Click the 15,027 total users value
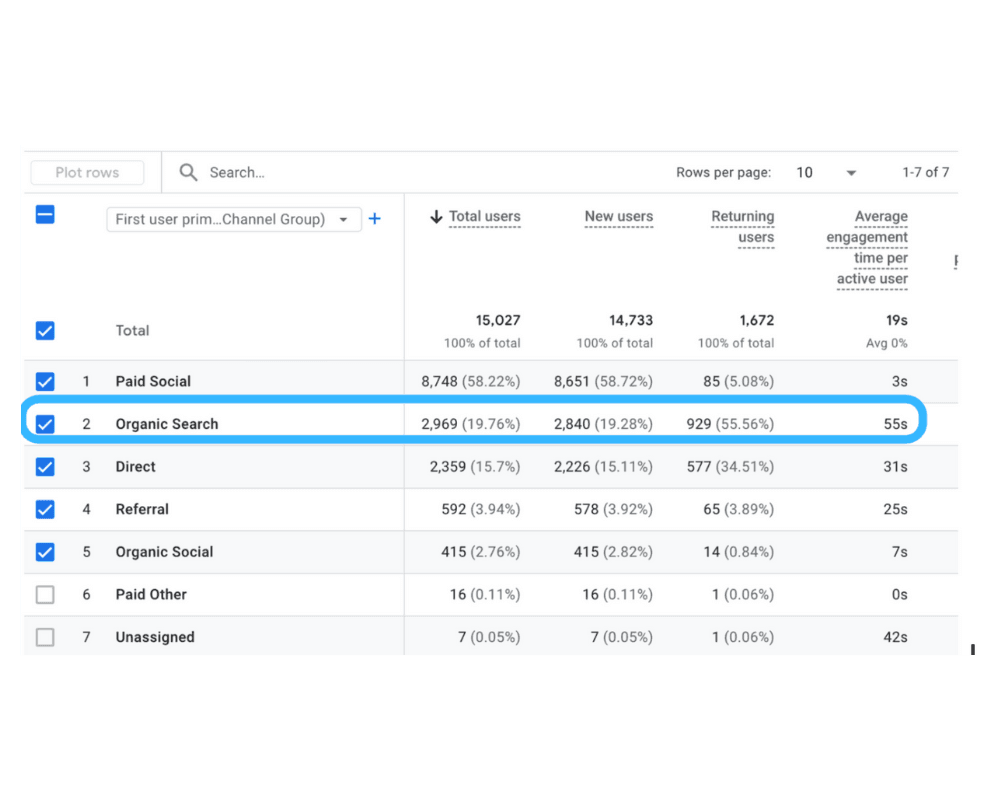 click(498, 320)
